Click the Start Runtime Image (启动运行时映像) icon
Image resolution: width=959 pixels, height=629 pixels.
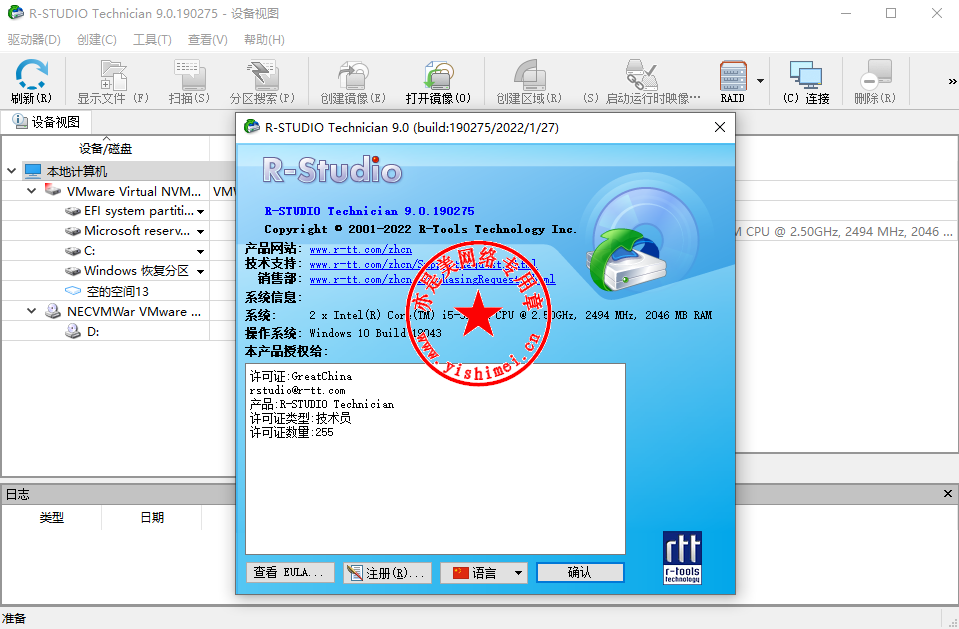coord(641,75)
